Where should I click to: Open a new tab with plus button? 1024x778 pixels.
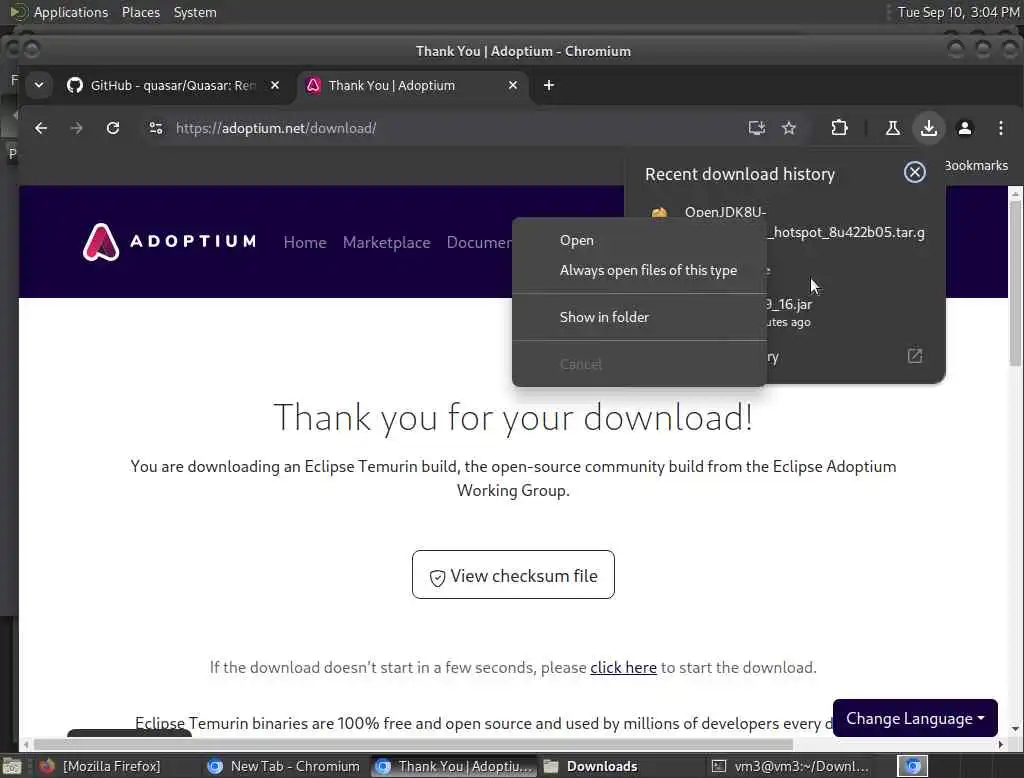[x=549, y=85]
